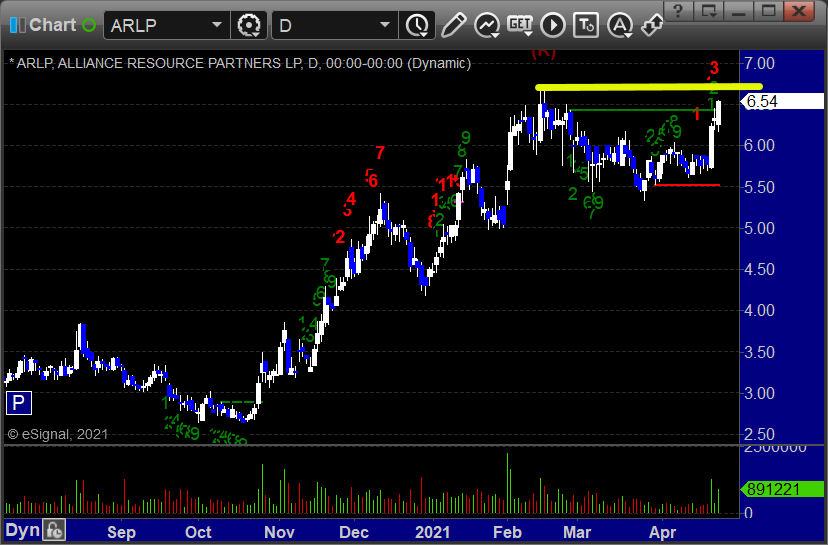
Task: Open the studies line-chart menu
Action: pos(487,25)
